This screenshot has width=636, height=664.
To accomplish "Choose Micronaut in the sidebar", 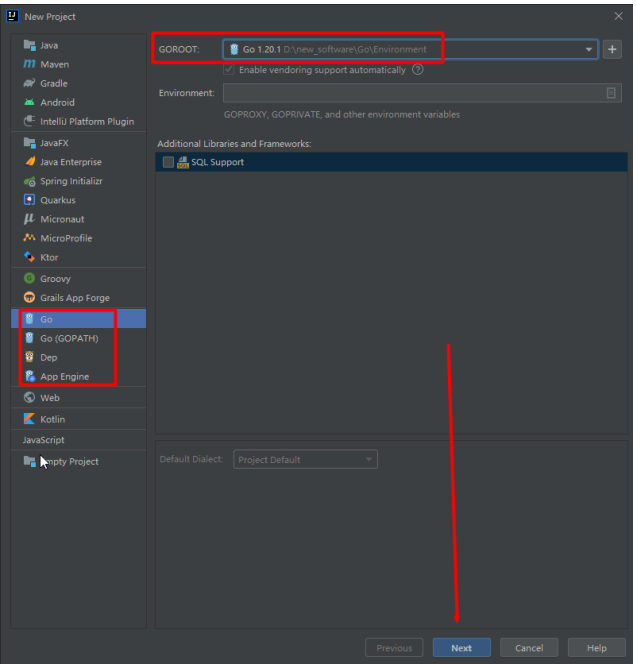I will pyautogui.click(x=78, y=219).
